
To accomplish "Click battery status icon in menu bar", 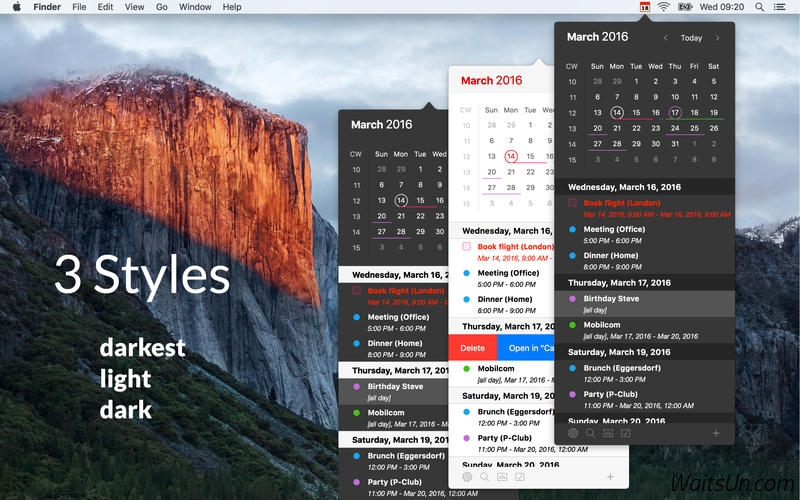I will [685, 7].
